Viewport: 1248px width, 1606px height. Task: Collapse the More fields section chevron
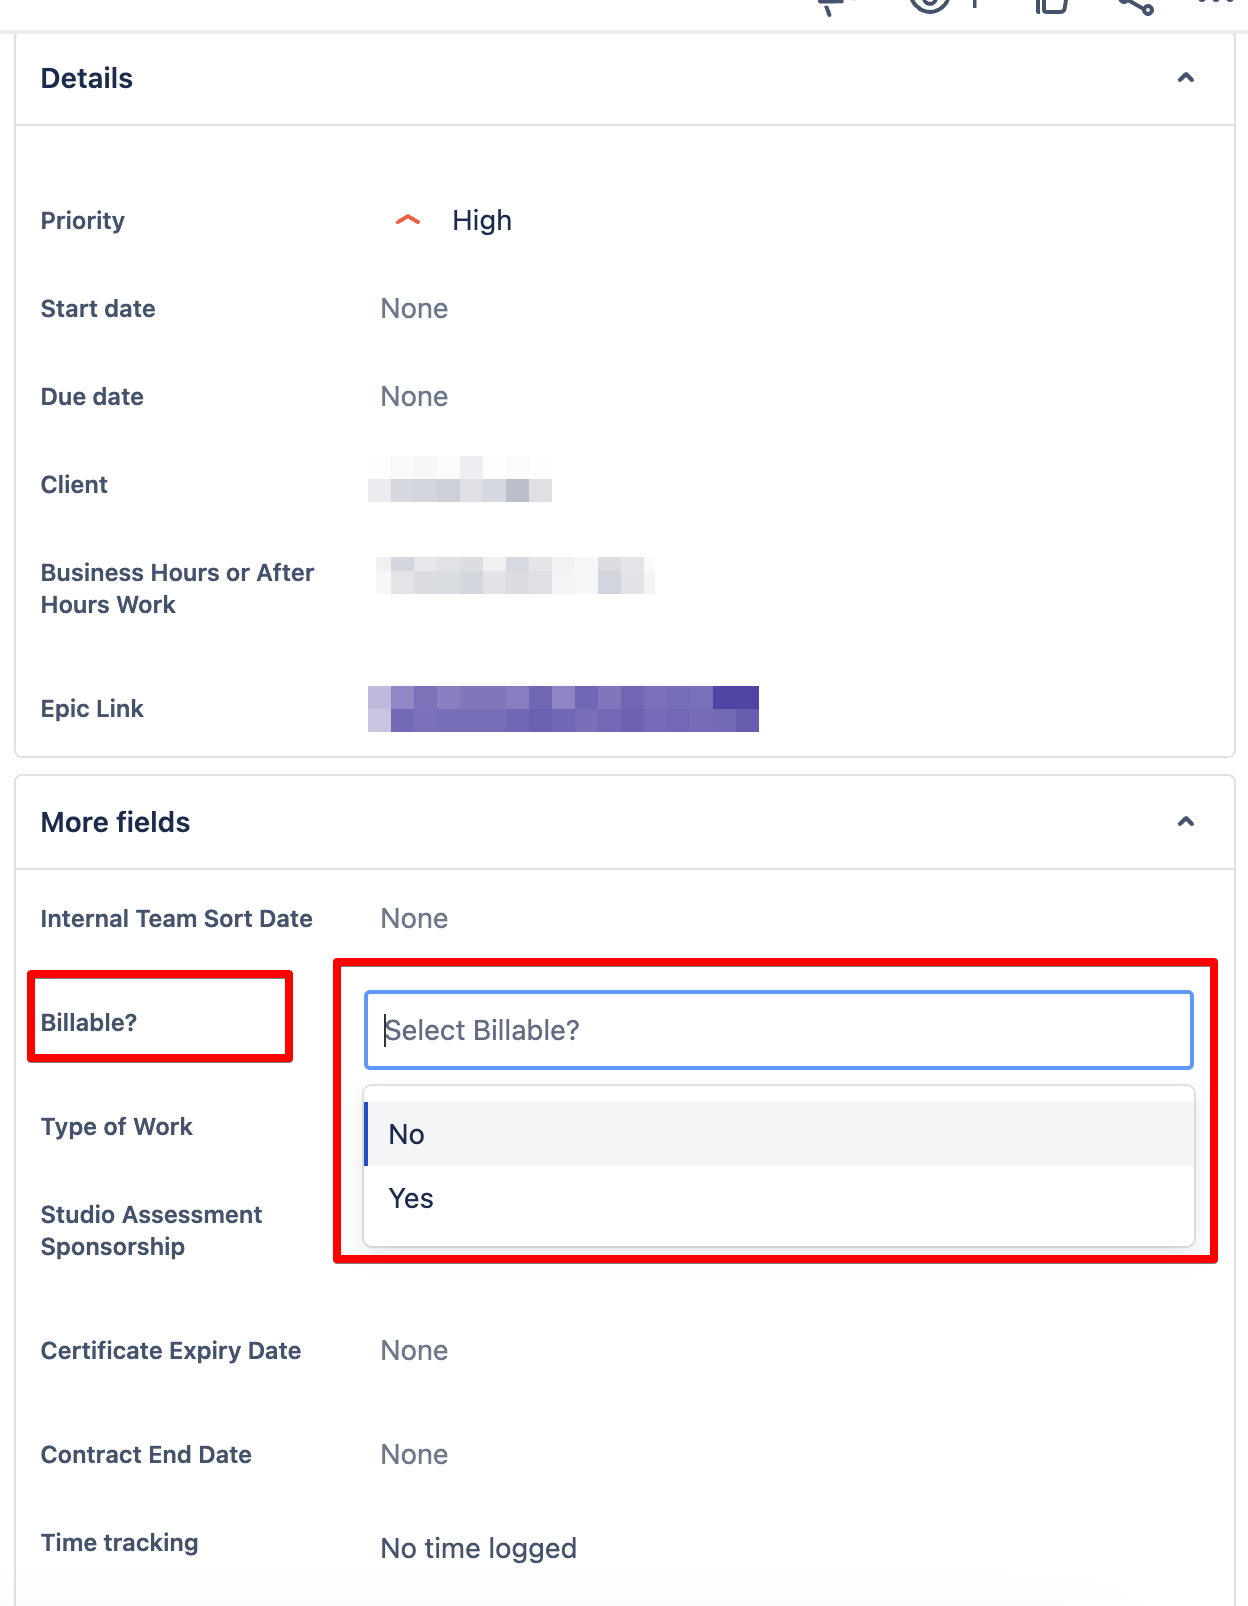point(1186,822)
